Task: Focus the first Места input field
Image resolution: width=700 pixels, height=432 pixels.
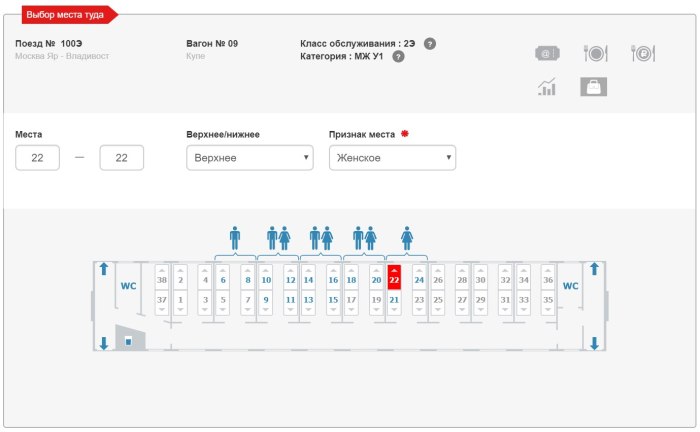Action: tap(38, 158)
